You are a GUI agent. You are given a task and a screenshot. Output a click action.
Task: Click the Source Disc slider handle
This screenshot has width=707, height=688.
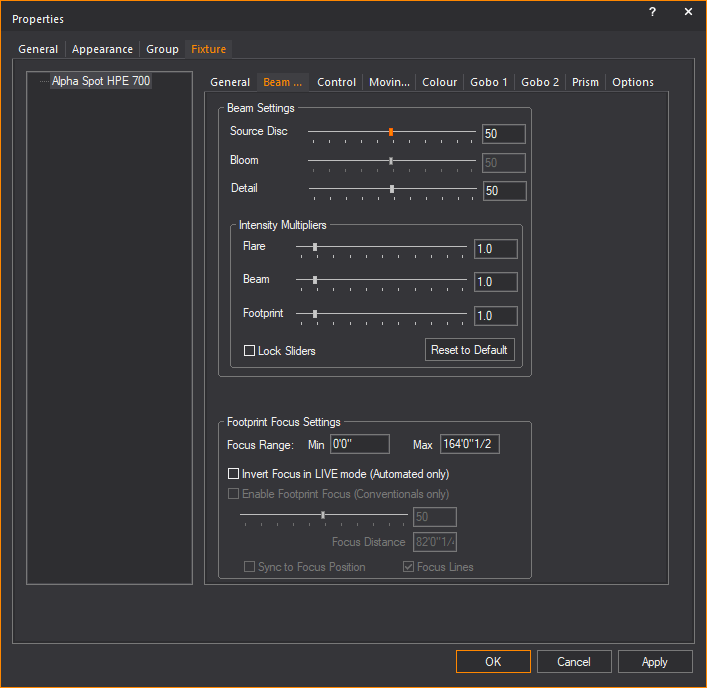click(391, 132)
